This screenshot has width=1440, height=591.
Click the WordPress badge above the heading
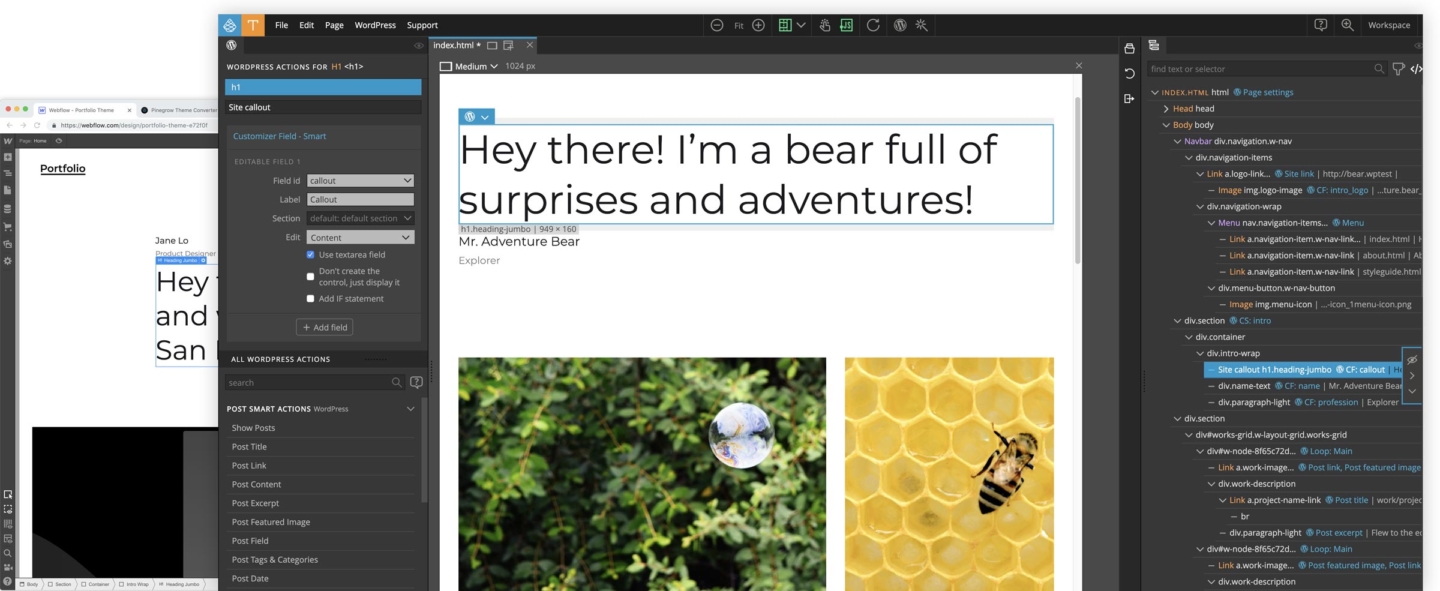coord(470,117)
